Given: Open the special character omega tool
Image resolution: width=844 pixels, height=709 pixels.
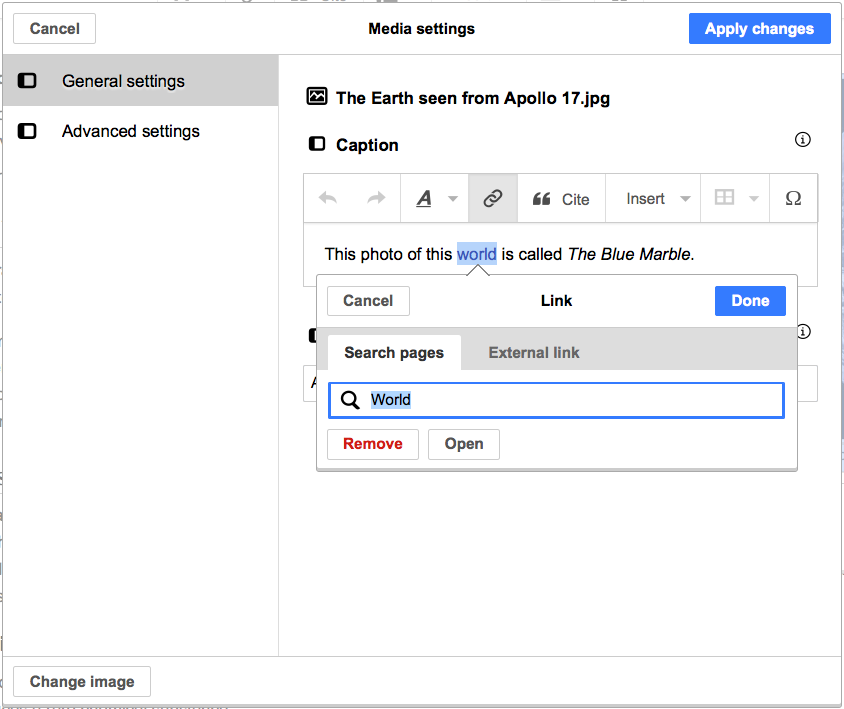Looking at the screenshot, I should click(793, 198).
